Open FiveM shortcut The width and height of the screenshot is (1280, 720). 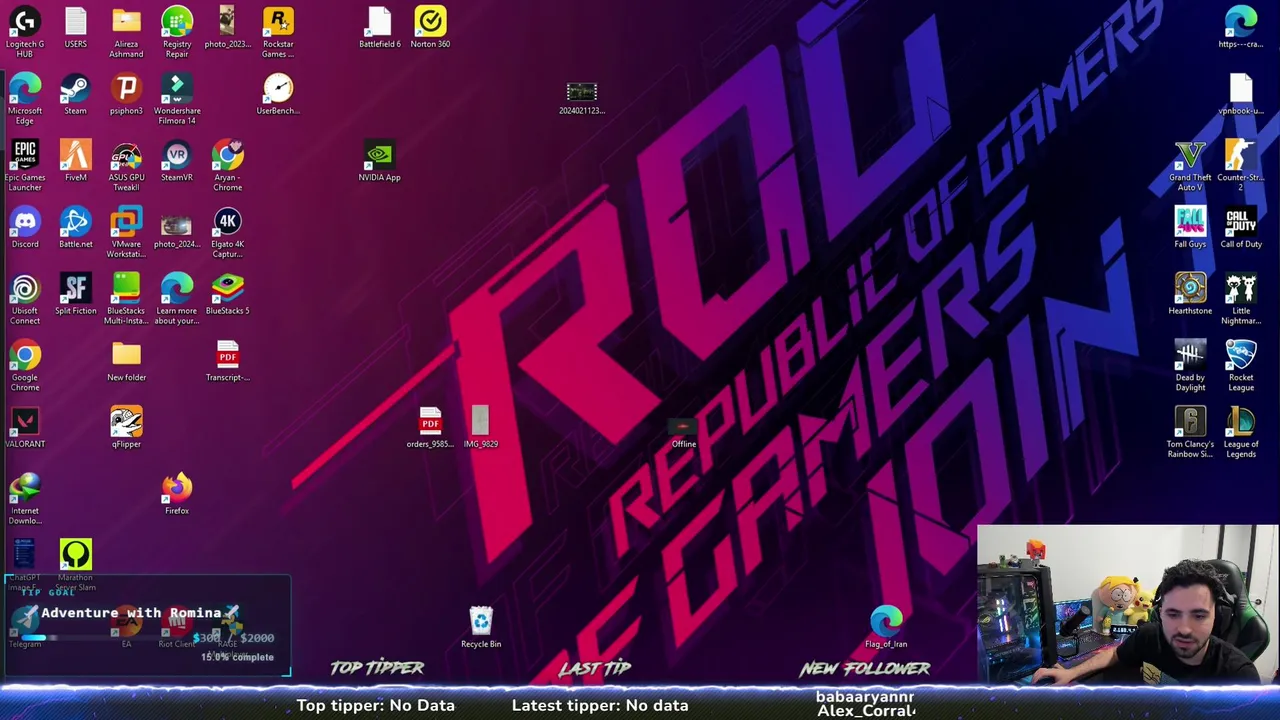coord(75,160)
